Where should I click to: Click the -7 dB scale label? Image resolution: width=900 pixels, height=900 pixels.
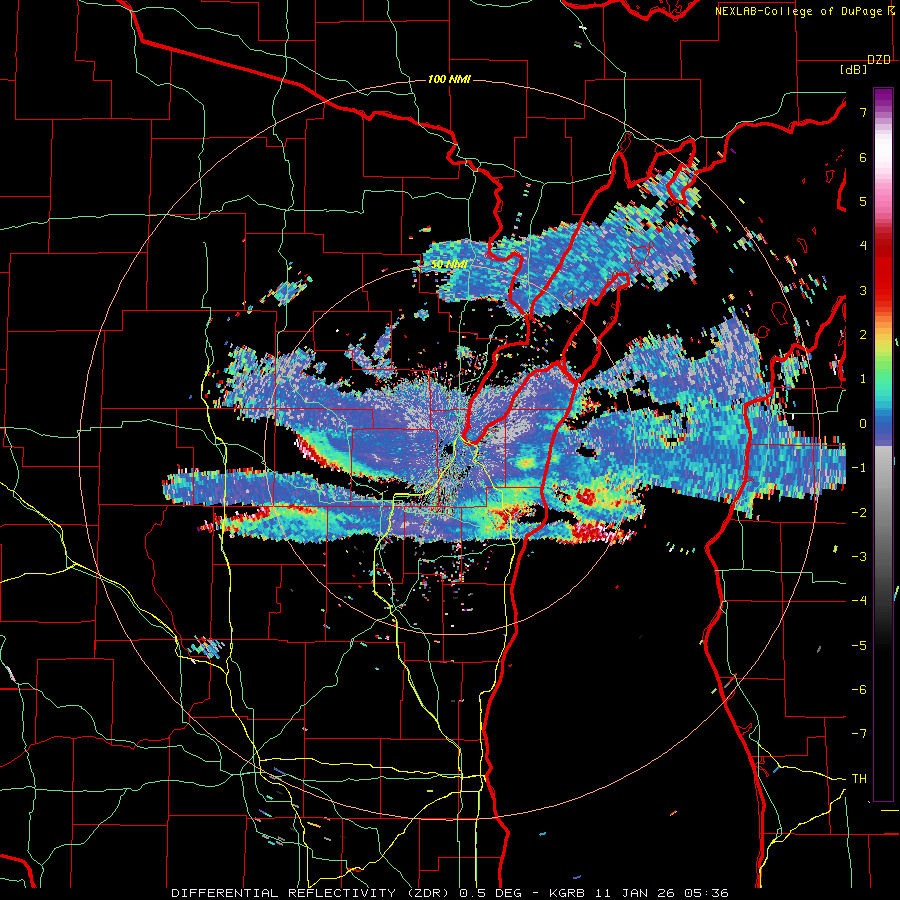tap(859, 734)
